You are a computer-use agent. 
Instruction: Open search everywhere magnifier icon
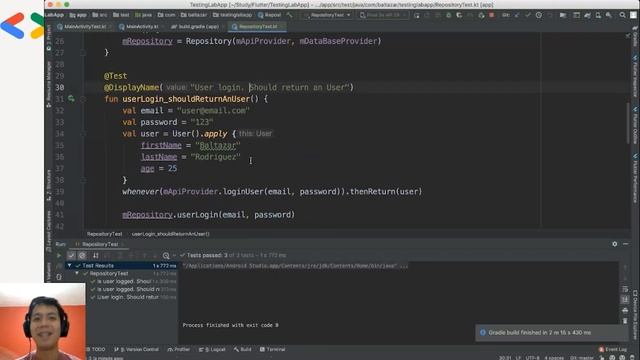(622, 15)
